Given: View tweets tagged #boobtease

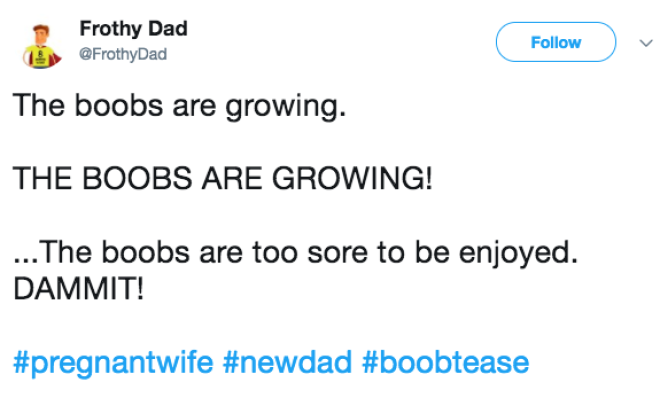Looking at the screenshot, I should coord(445,363).
